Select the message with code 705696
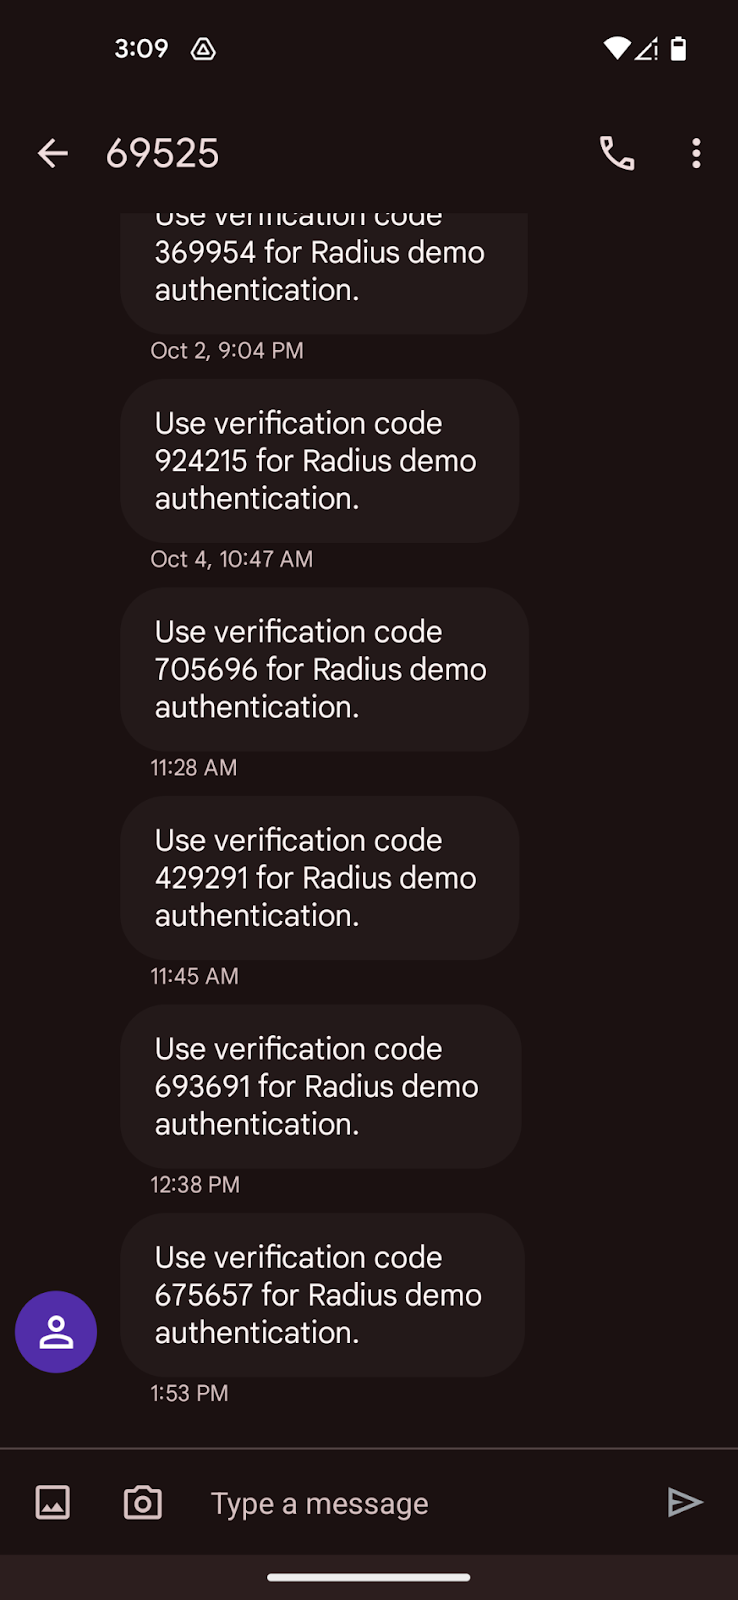Viewport: 738px width, 1600px height. coord(324,669)
